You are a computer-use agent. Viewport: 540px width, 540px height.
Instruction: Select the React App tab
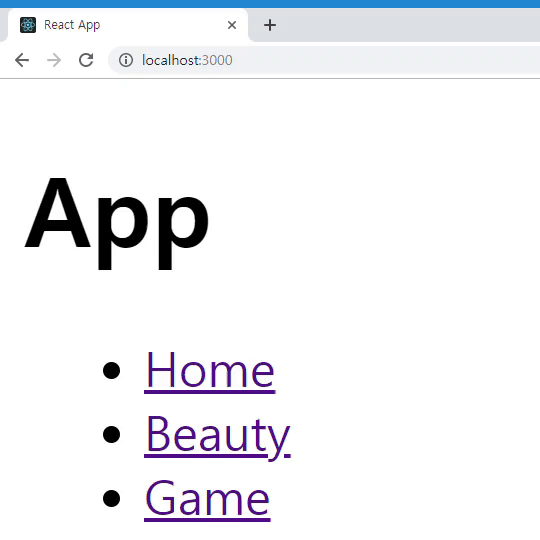(x=127, y=25)
